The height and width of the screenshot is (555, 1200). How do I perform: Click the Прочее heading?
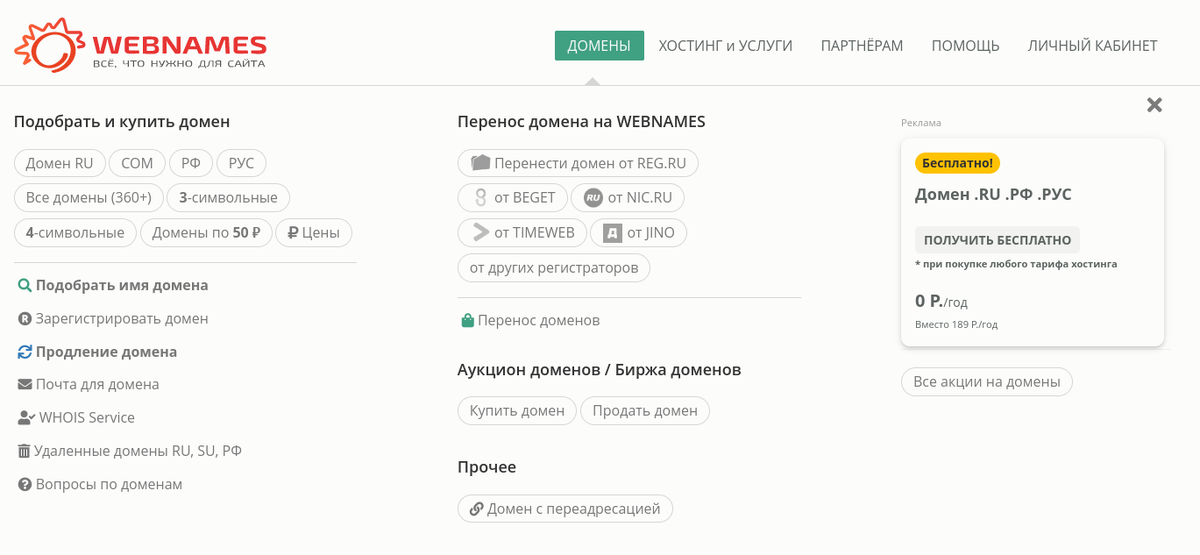(x=487, y=467)
